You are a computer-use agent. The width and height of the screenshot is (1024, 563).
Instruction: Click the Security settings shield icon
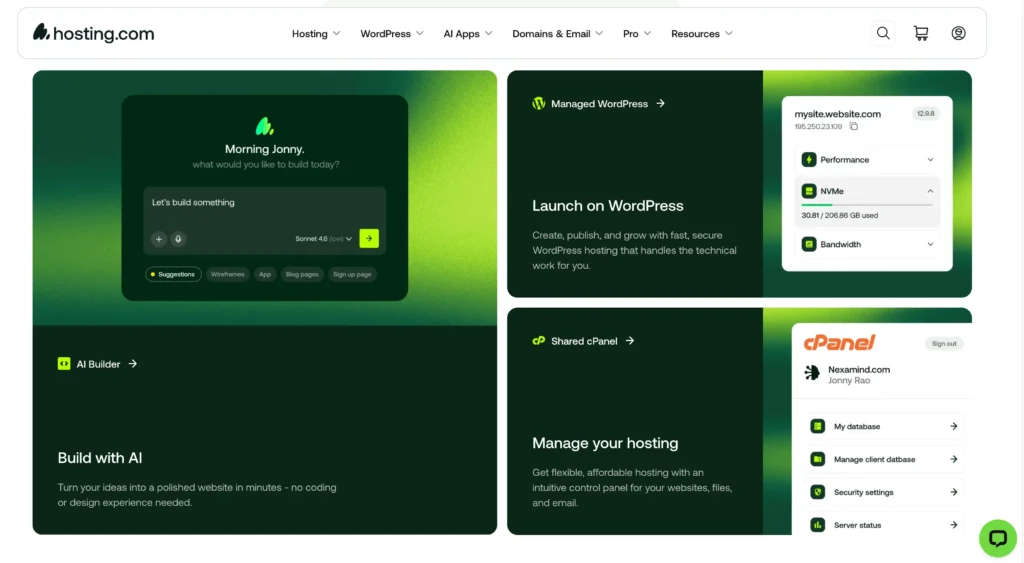[x=817, y=492]
